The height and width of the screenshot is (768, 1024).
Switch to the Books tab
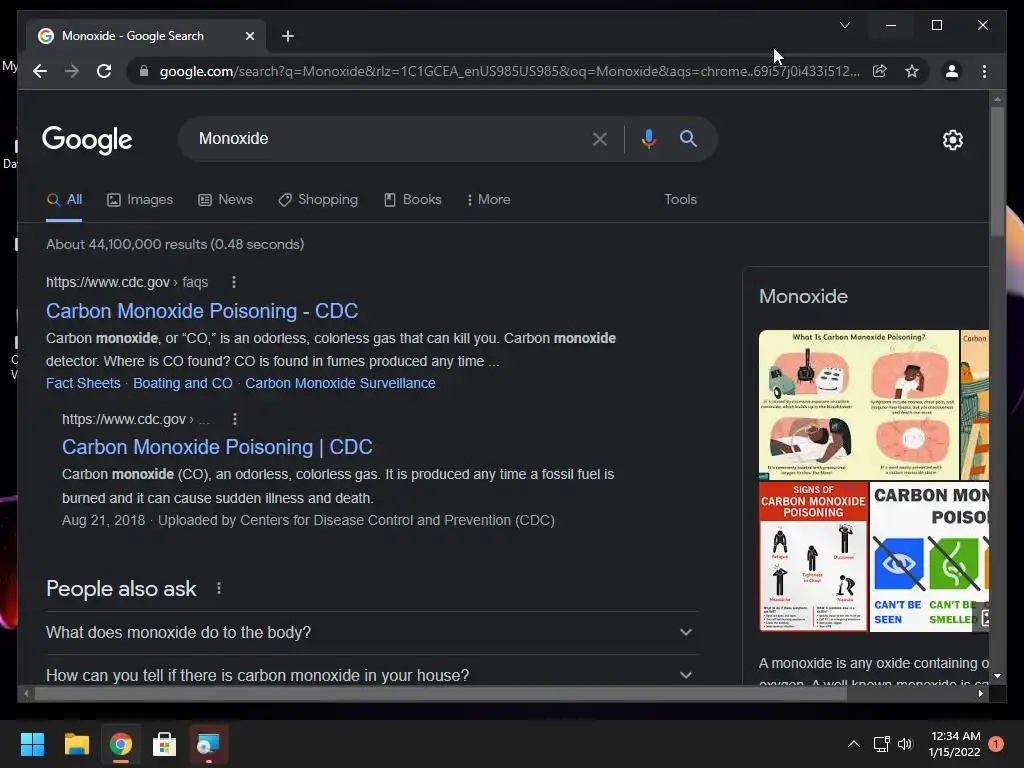[413, 200]
